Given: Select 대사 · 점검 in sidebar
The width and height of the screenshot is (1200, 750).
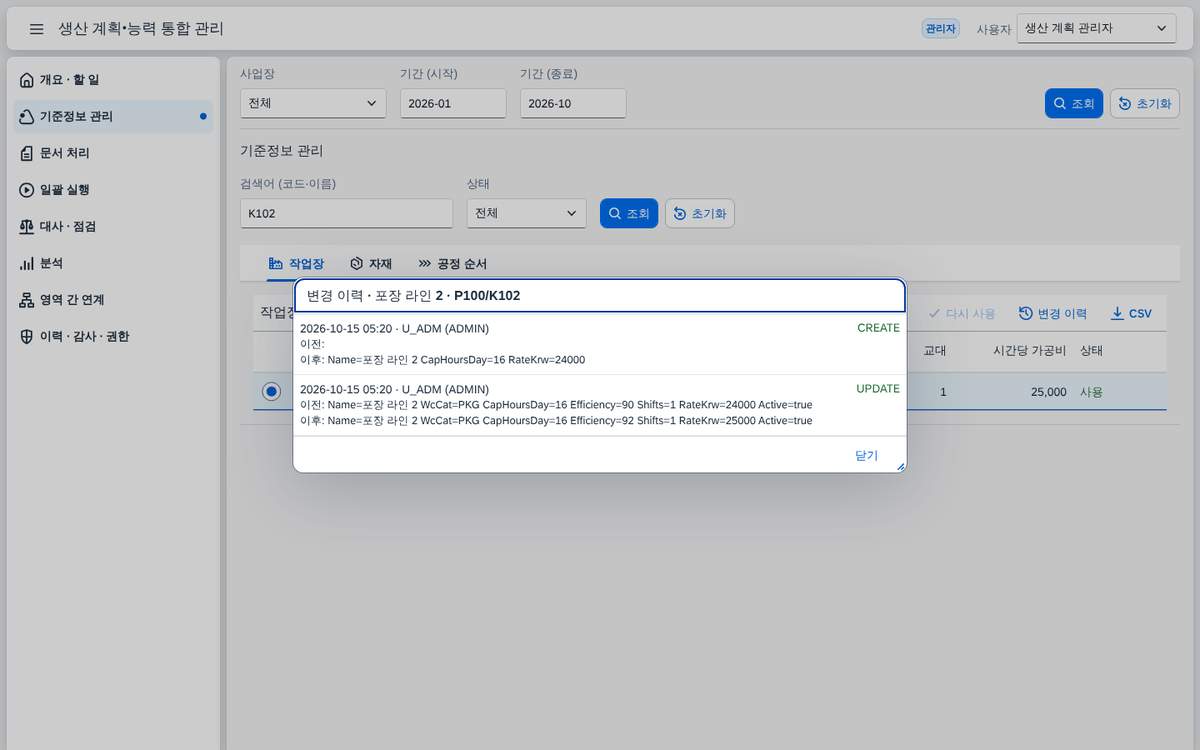Looking at the screenshot, I should point(114,226).
